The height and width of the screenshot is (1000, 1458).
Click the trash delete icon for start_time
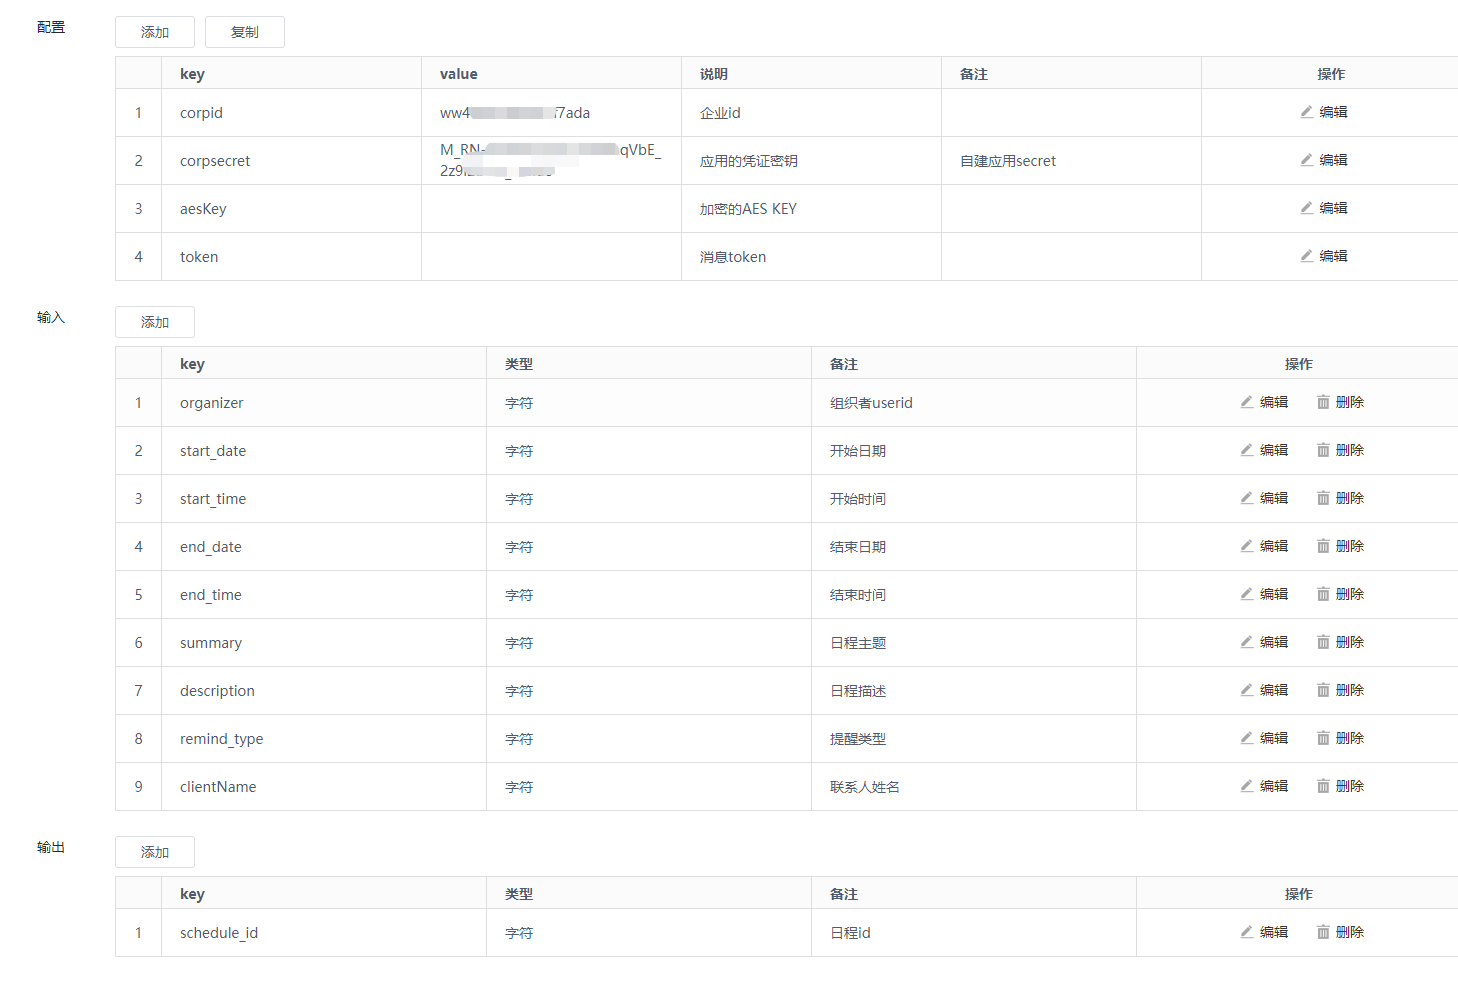coord(1323,498)
